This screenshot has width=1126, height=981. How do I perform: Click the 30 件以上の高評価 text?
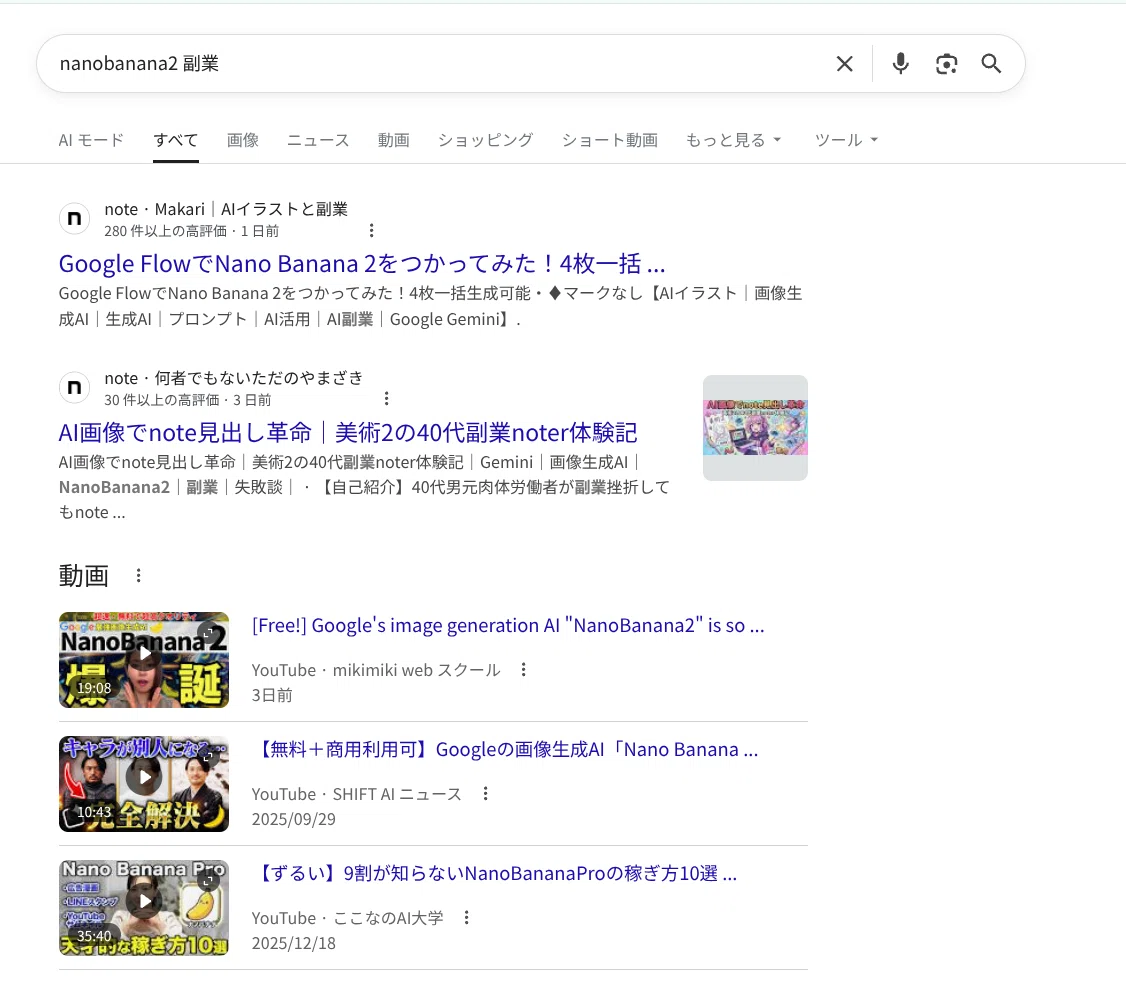click(x=162, y=400)
